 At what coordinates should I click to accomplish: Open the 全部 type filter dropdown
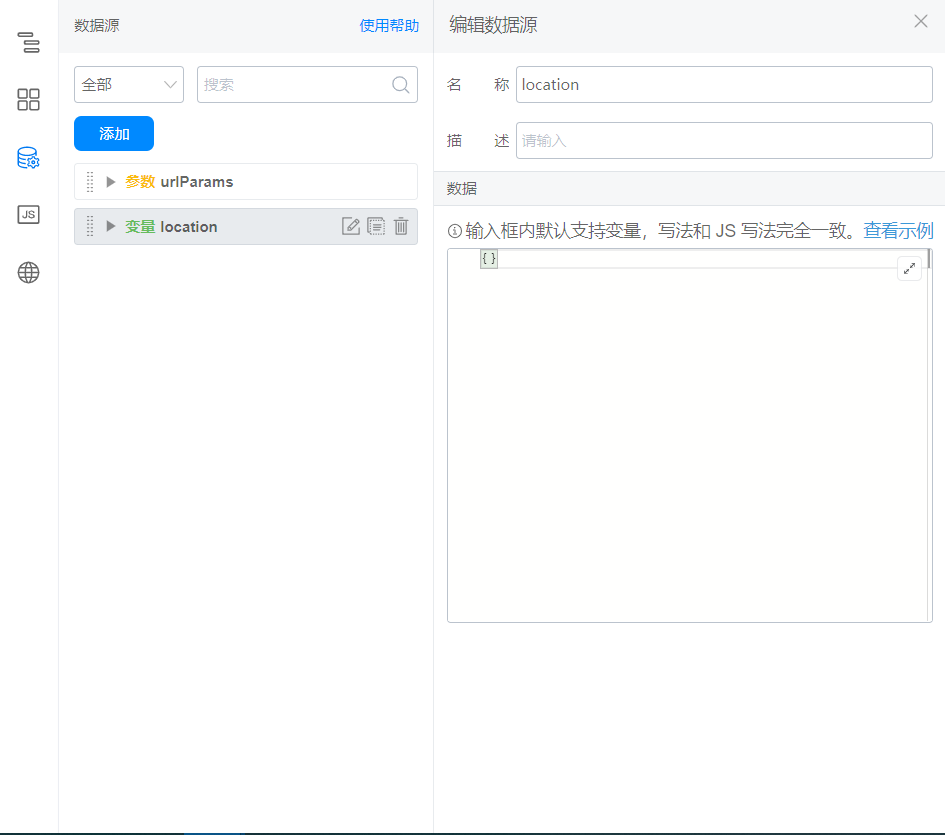point(129,84)
